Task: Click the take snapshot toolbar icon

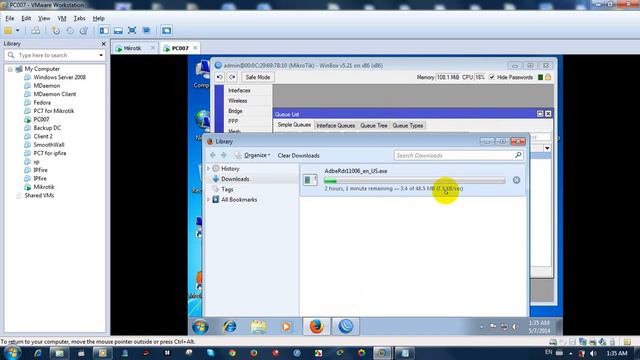Action: 56,31
